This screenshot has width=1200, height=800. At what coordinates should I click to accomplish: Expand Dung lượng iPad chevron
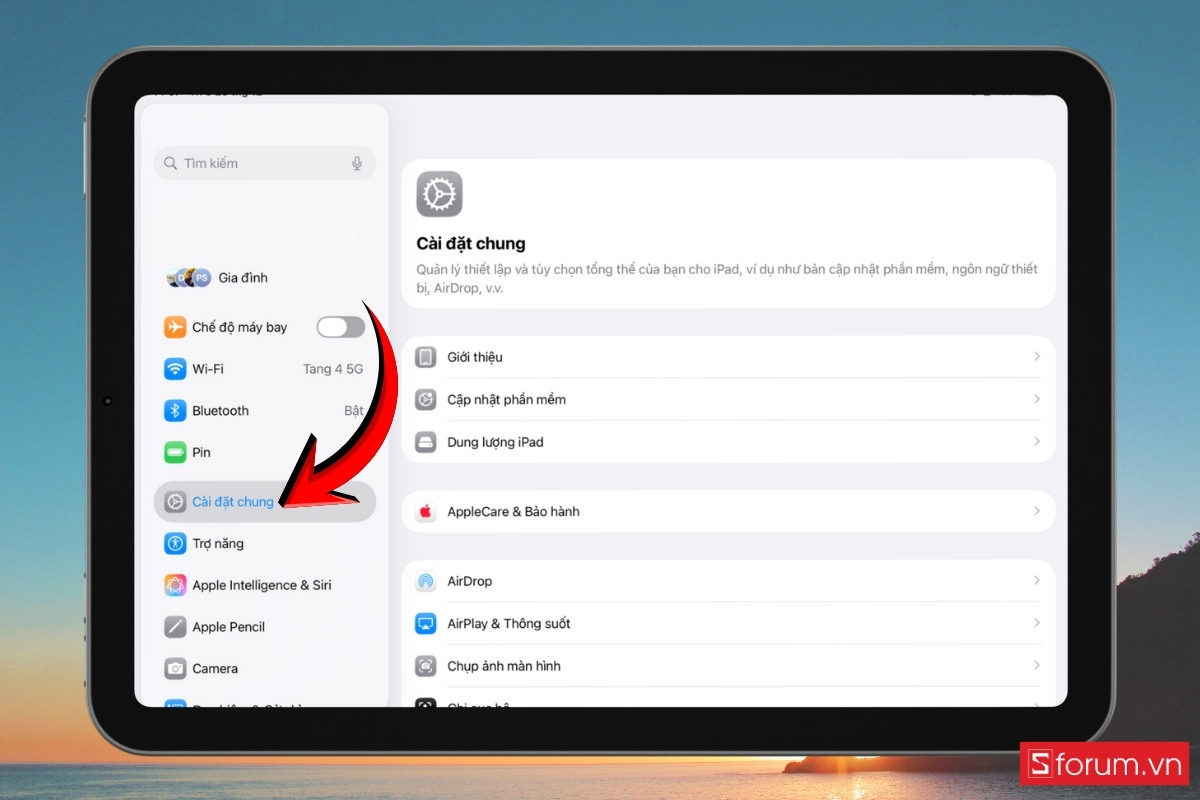pos(1037,442)
